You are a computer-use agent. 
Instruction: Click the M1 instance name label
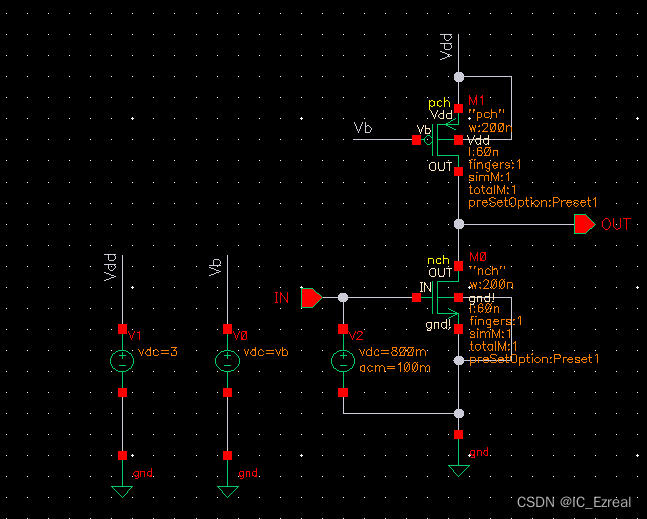click(476, 101)
